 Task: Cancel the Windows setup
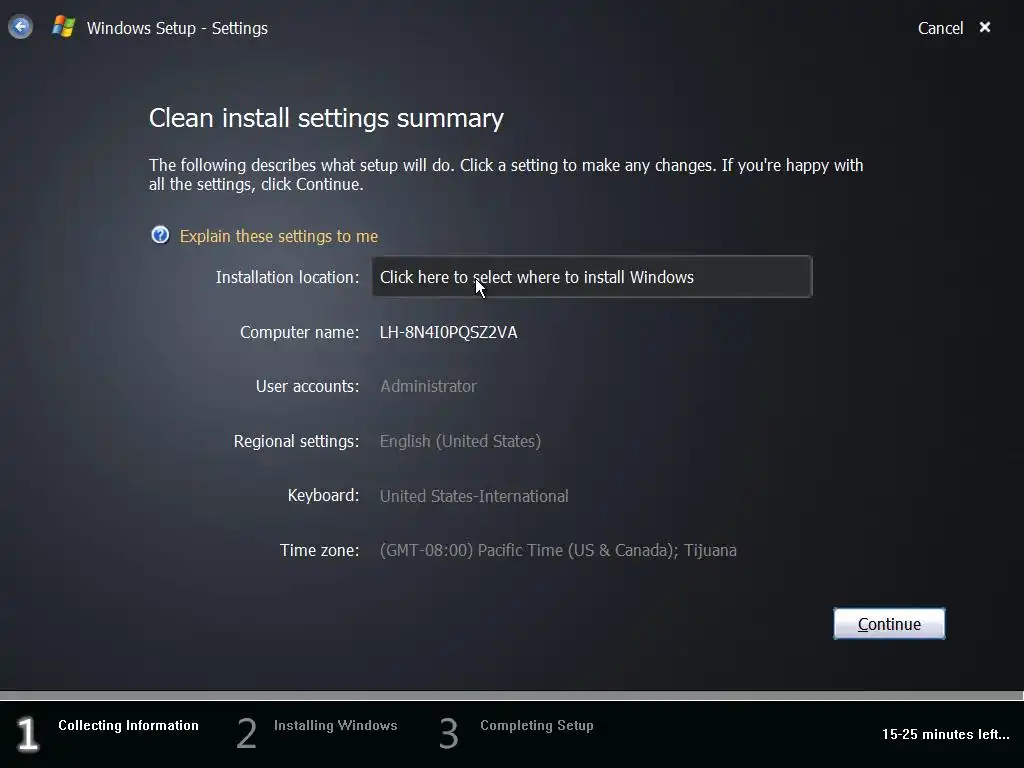[x=940, y=28]
